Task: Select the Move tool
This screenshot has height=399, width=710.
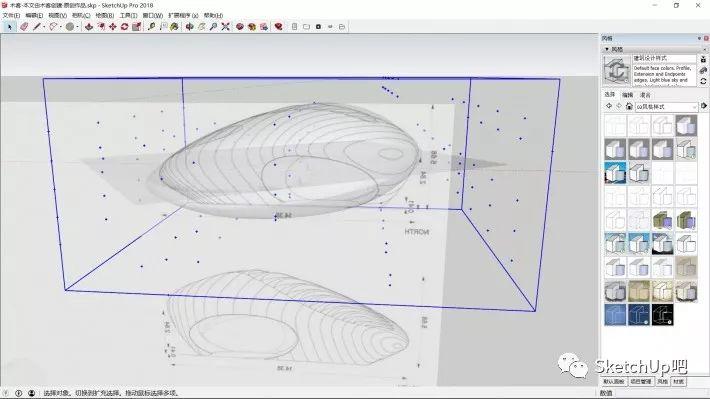Action: [x=113, y=27]
